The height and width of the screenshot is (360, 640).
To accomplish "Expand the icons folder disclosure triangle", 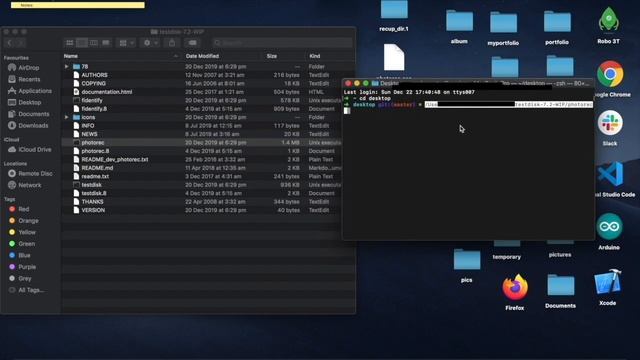I will click(67, 117).
